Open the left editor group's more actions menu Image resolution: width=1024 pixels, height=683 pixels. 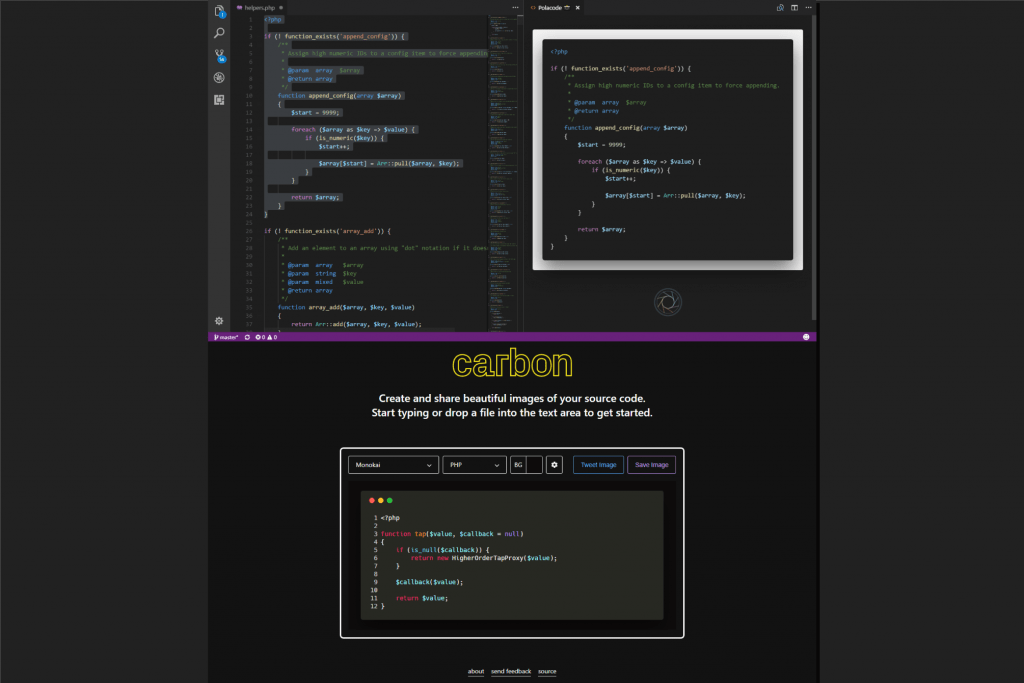(x=515, y=8)
